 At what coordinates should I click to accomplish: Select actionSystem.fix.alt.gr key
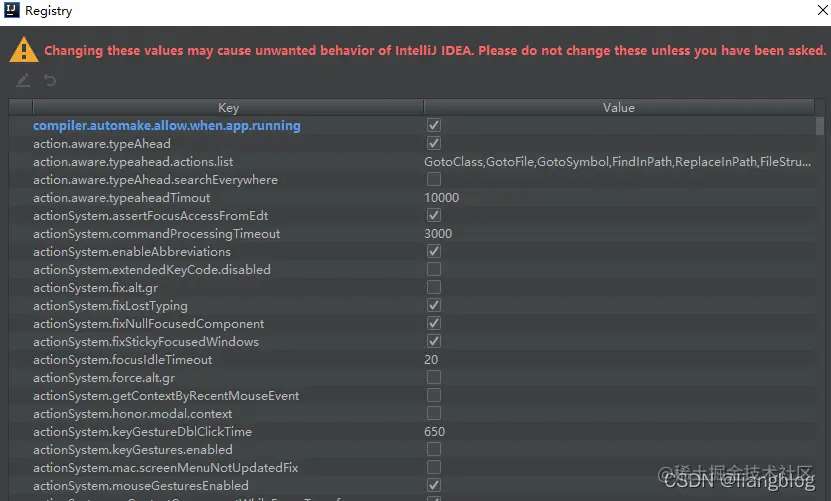95,288
